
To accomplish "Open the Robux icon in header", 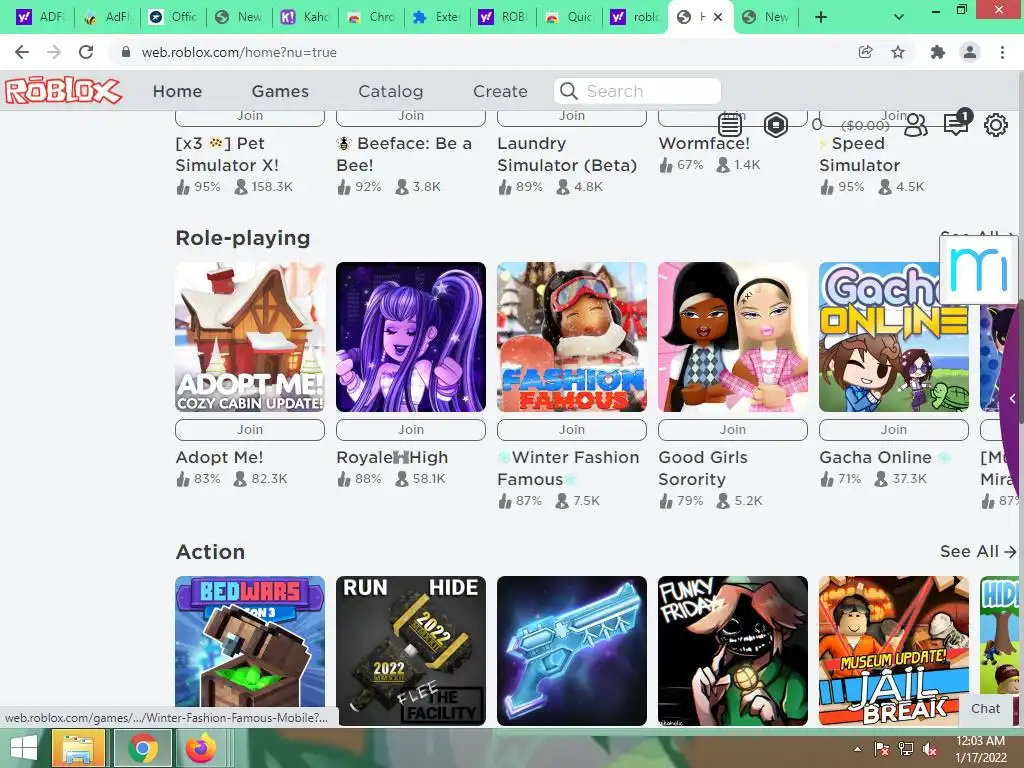I will (775, 124).
